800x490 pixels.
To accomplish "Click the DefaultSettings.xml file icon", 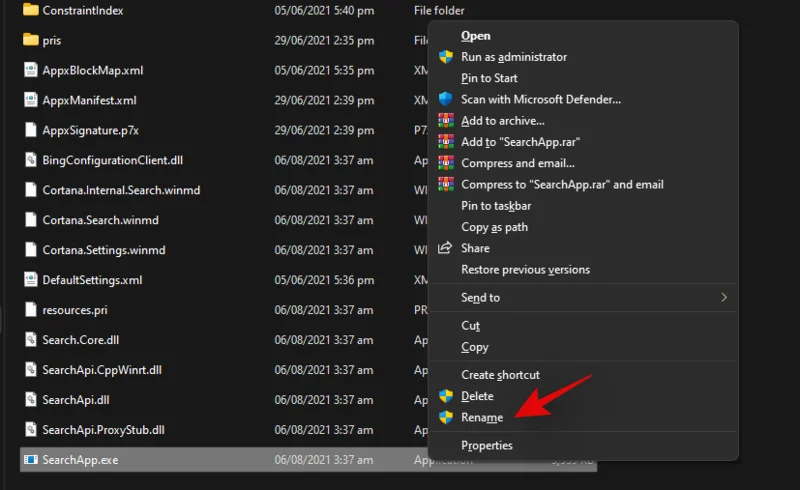I will (31, 279).
